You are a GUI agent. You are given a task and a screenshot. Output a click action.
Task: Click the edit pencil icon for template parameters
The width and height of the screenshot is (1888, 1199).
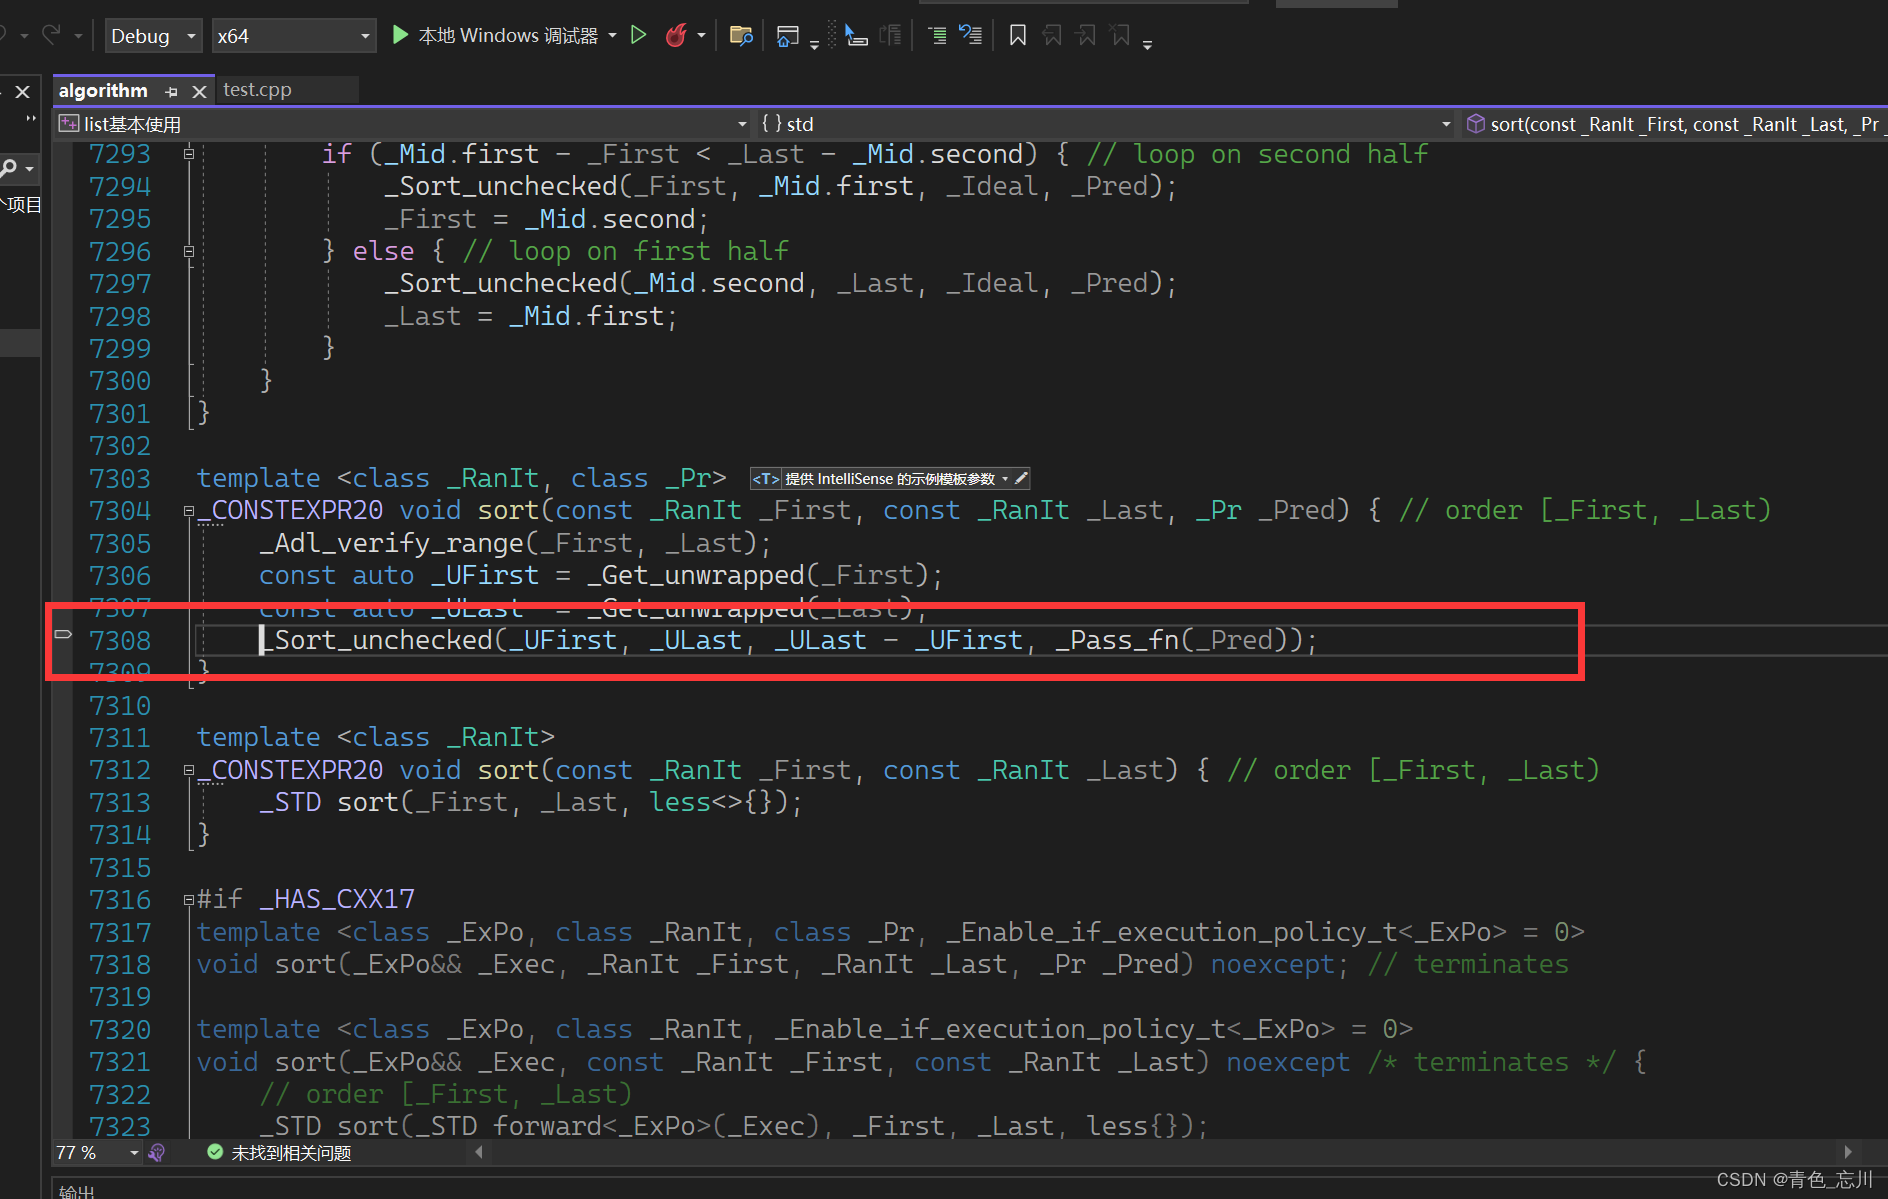coord(1021,479)
